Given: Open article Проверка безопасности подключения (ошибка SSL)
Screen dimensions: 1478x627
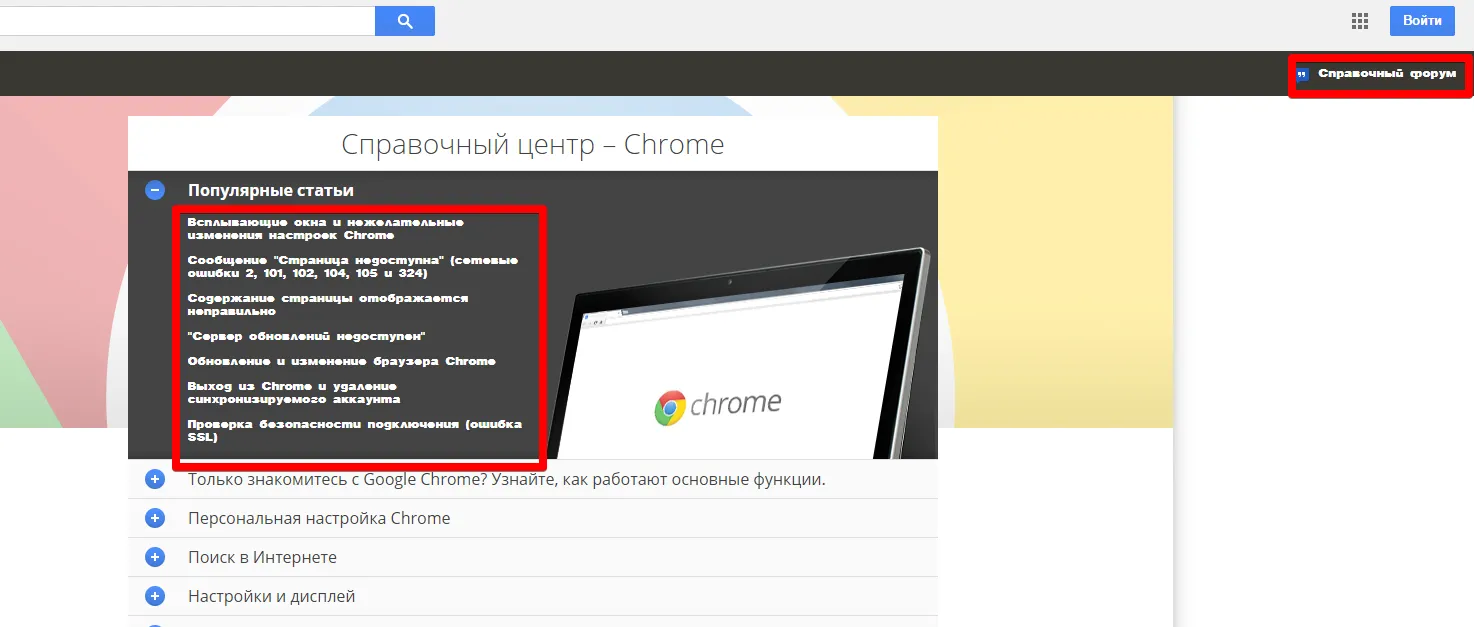Looking at the screenshot, I should click(x=355, y=431).
